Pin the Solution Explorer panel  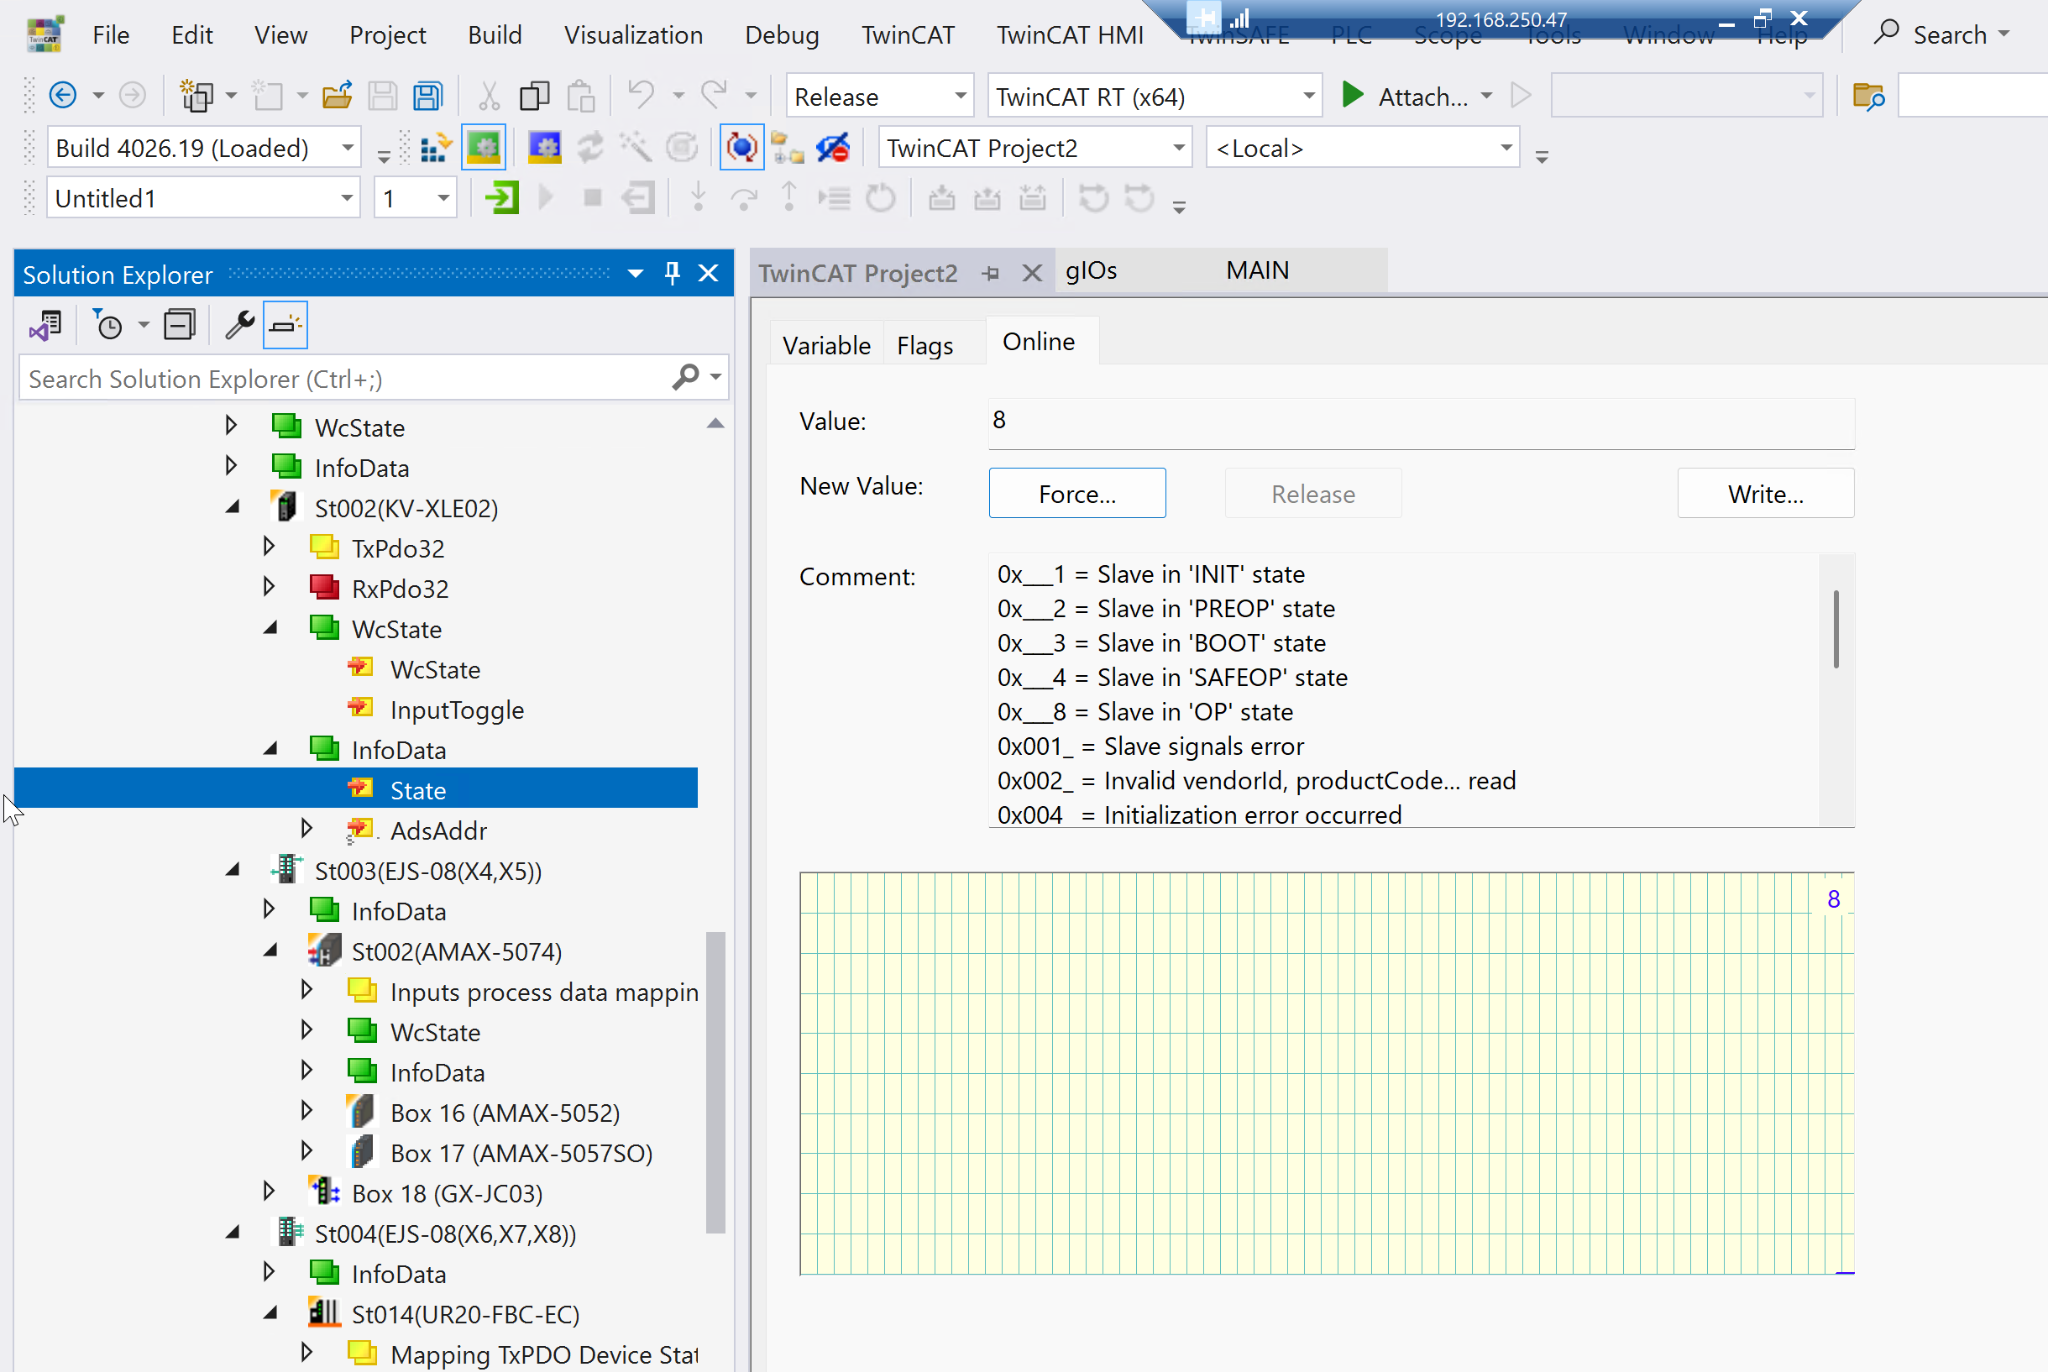pos(672,274)
